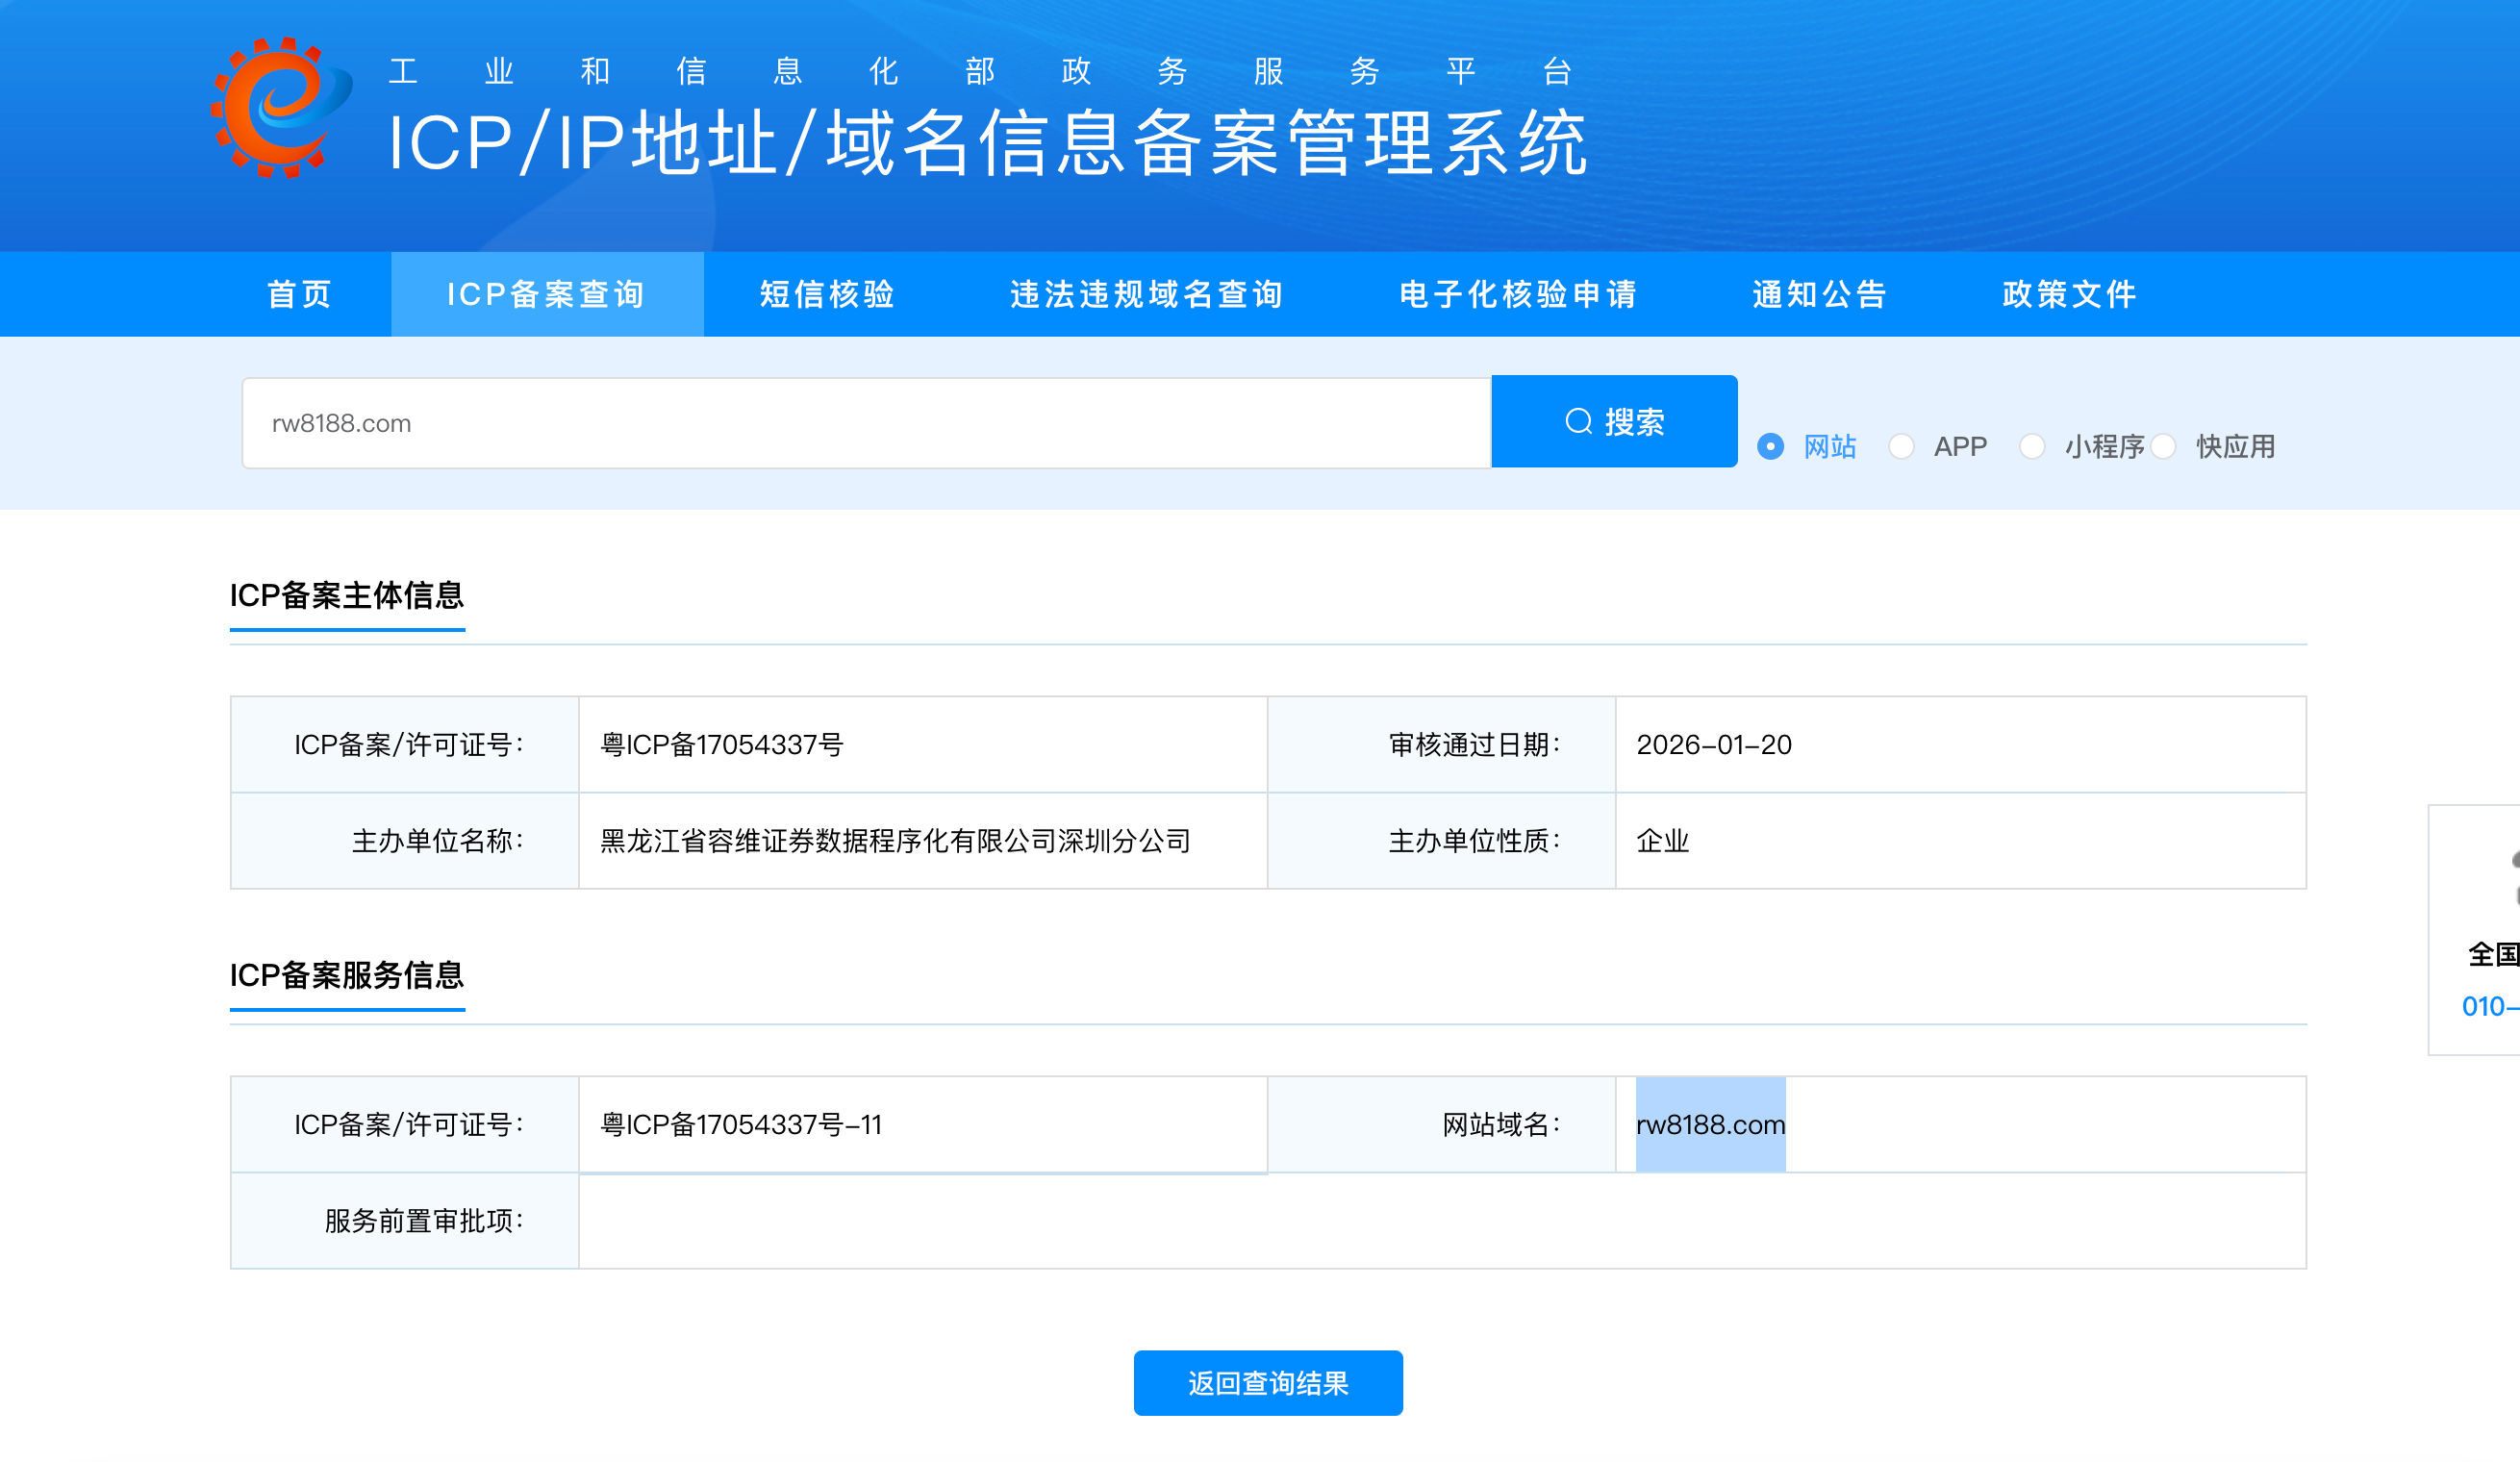Click the 粤ICP备17054337号-11 license number

click(741, 1125)
